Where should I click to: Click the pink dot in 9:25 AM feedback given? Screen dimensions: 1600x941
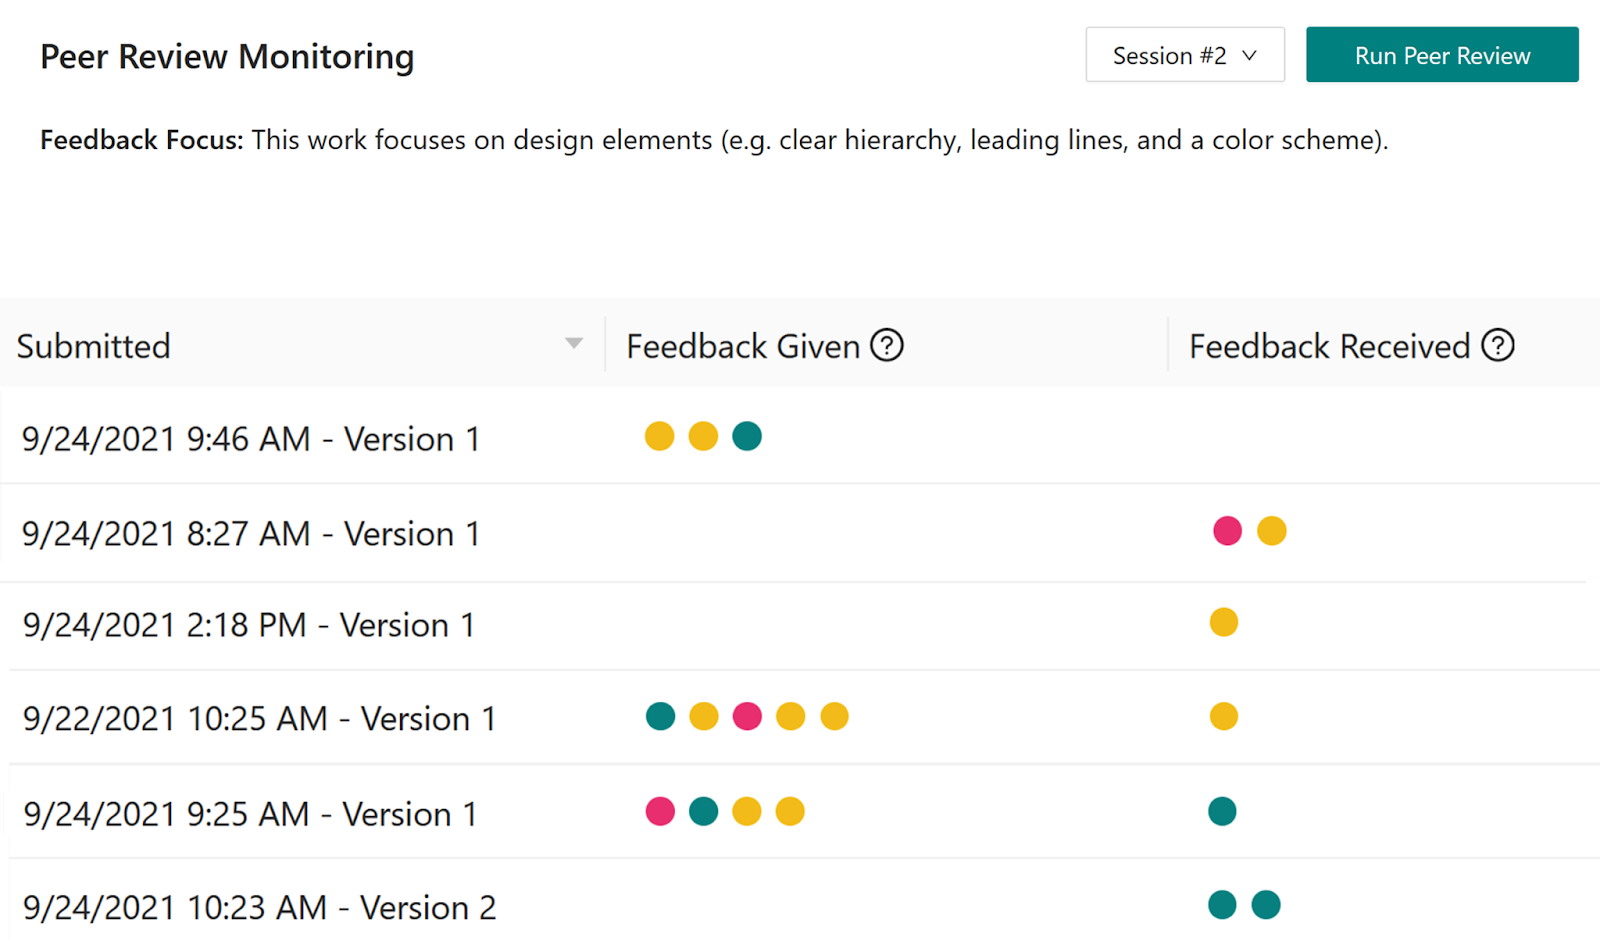tap(660, 811)
